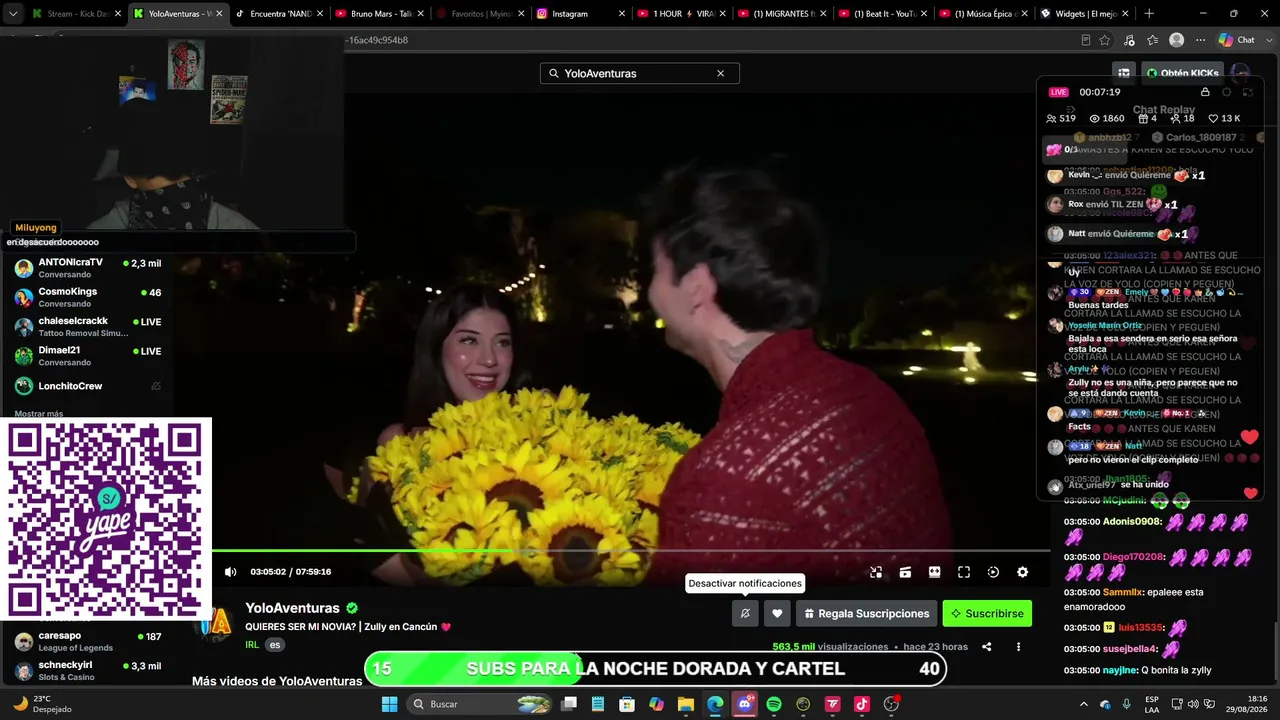Open Adonis0908 username in chat
Screen dimensions: 1280x720
[1132, 521]
